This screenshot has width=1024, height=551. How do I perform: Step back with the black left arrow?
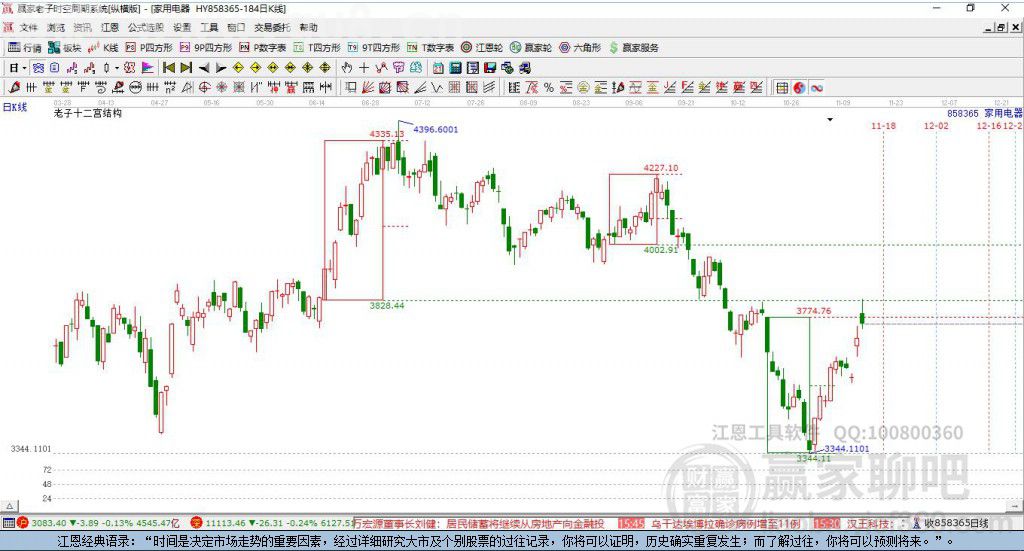click(204, 68)
